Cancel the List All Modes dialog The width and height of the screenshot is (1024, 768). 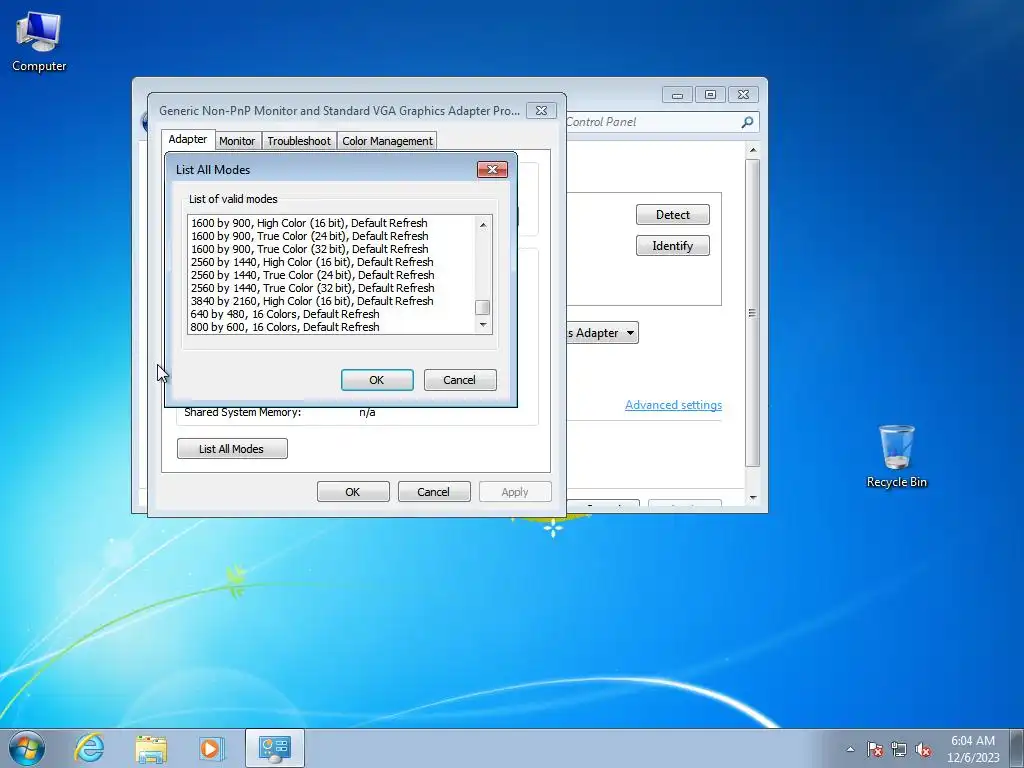(460, 380)
